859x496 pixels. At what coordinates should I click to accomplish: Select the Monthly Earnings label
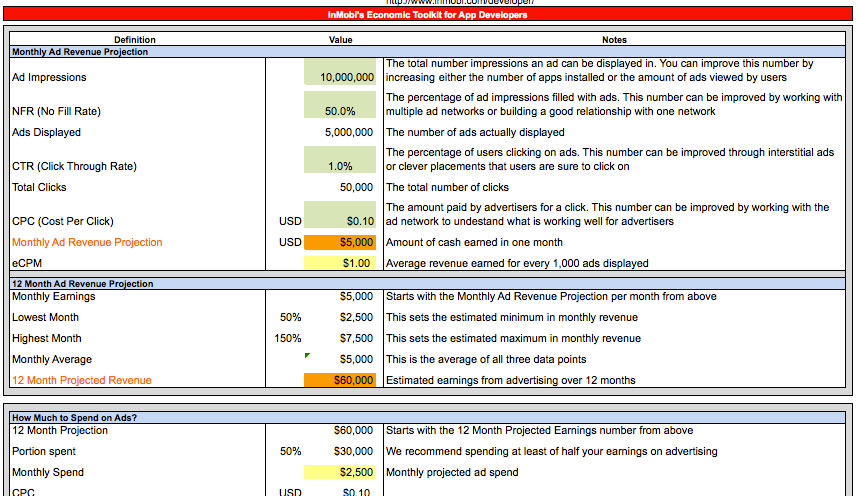coord(54,297)
